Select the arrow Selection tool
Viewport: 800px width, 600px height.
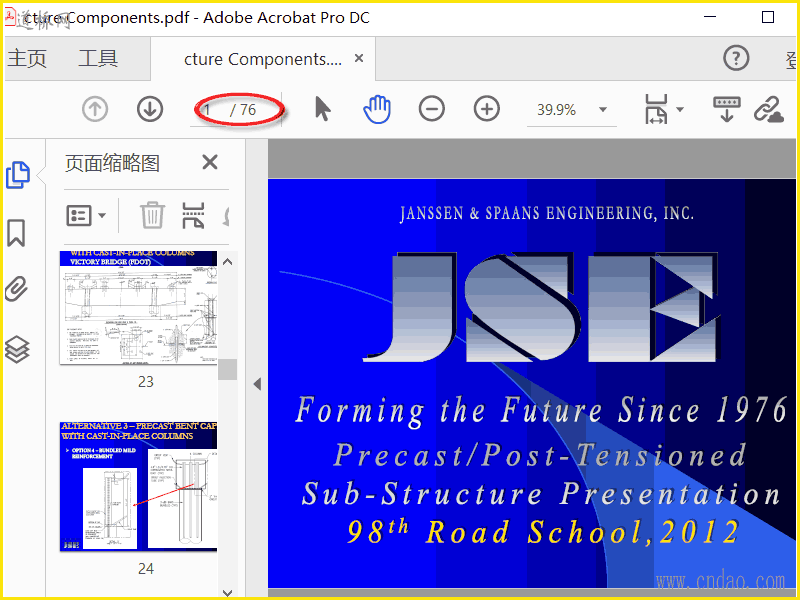pyautogui.click(x=322, y=109)
